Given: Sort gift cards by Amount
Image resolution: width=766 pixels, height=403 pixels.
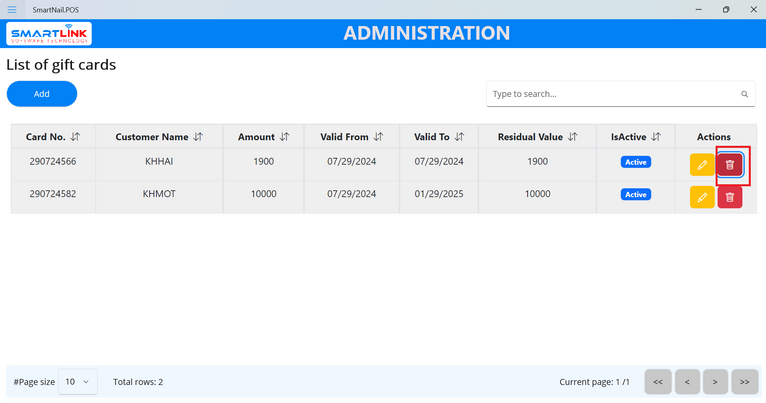Looking at the screenshot, I should 284,137.
